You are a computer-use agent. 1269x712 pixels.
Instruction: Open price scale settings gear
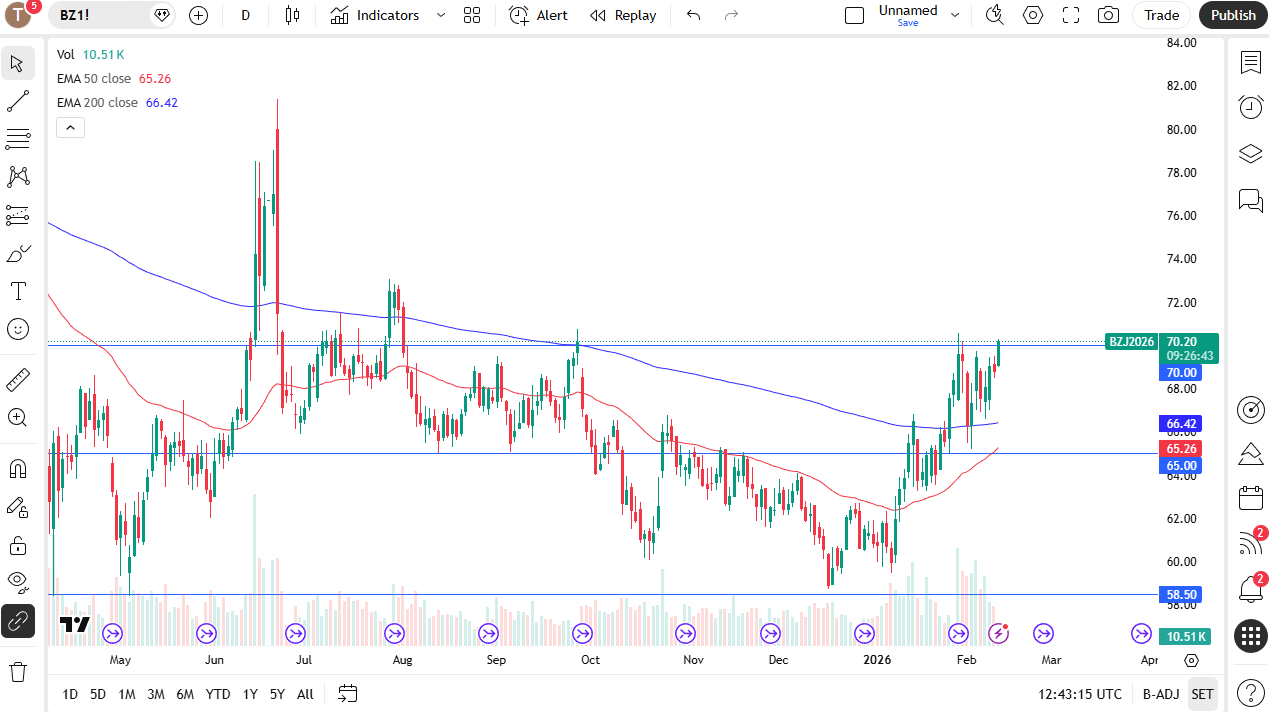point(1191,661)
